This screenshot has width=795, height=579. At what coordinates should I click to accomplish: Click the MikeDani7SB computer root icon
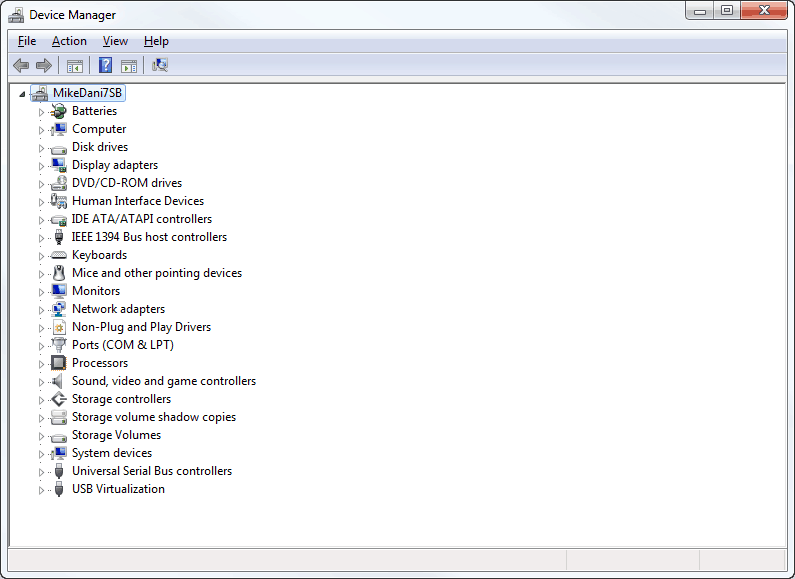40,93
